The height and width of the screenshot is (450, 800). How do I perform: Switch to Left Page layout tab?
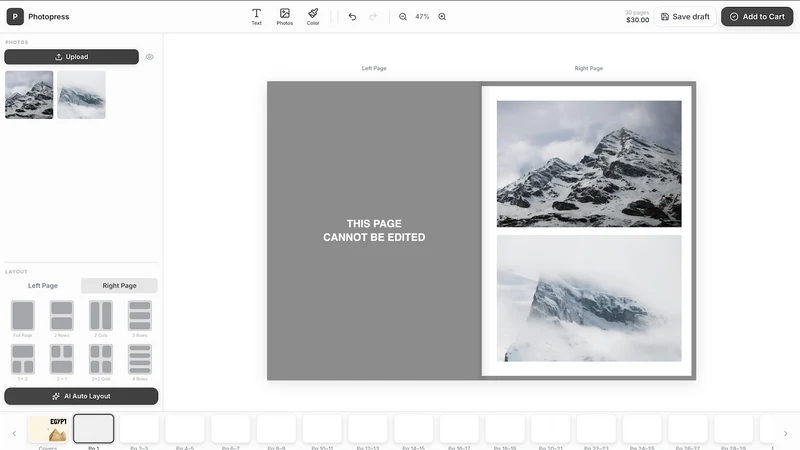43,285
